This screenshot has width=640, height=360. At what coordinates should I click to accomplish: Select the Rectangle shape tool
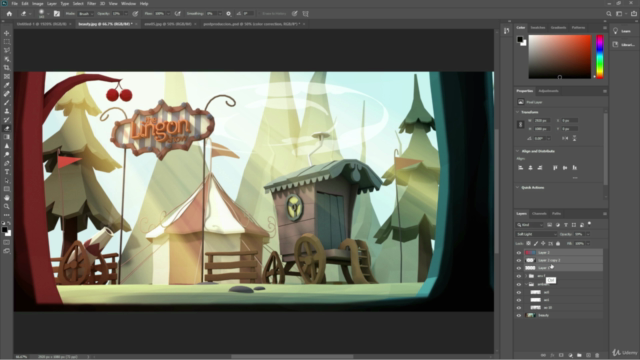click(7, 189)
